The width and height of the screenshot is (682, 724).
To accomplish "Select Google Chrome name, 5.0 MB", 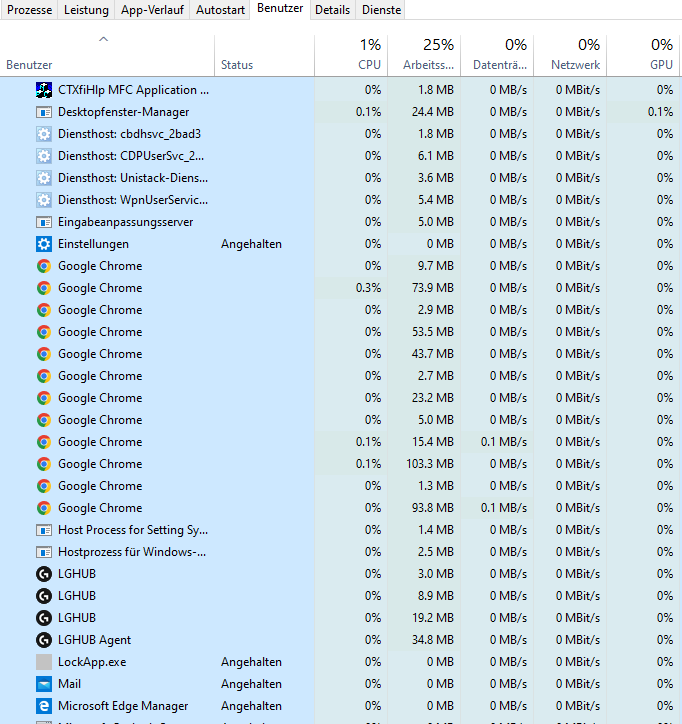I will (100, 420).
